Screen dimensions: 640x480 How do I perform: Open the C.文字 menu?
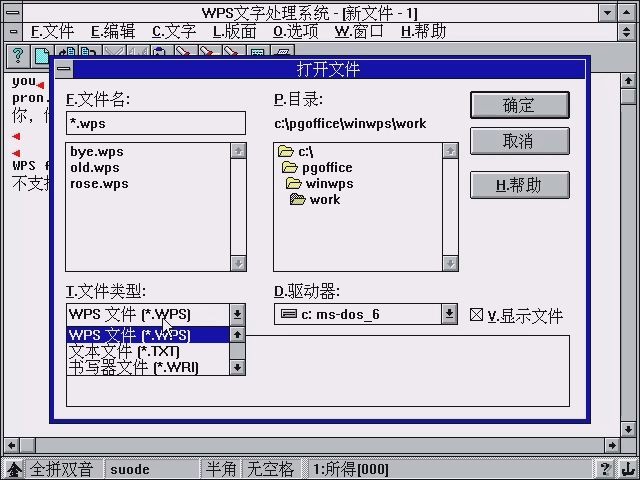(174, 31)
